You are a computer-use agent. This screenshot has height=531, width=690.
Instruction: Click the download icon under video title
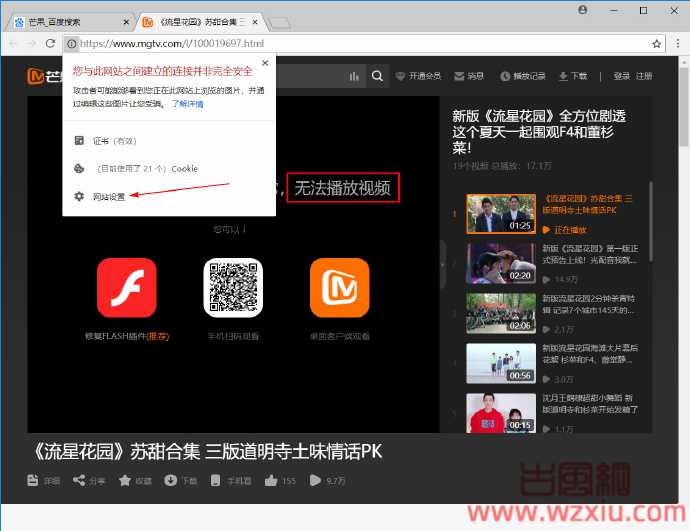point(170,480)
